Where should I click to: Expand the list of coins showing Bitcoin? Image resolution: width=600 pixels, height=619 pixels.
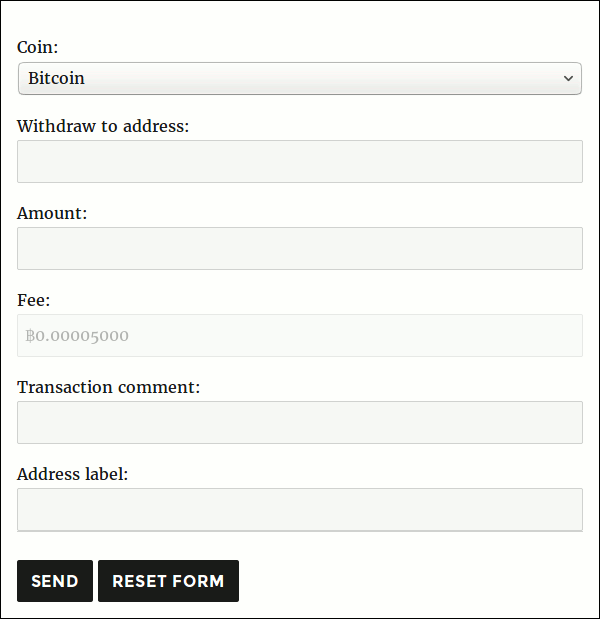(299, 78)
